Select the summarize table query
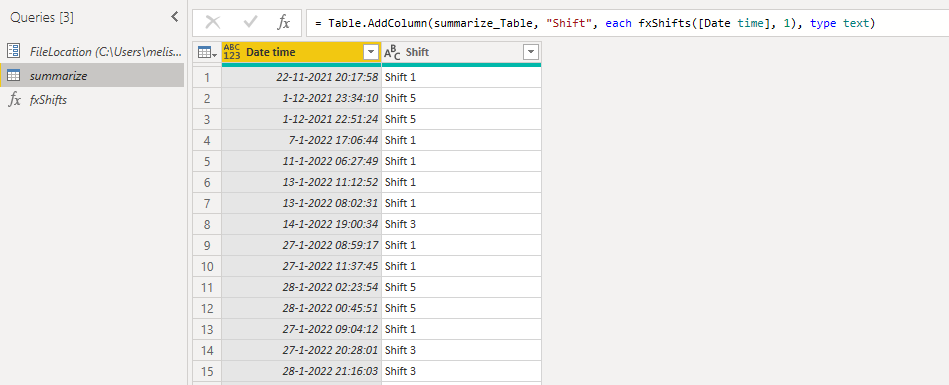The image size is (949, 385). (92, 76)
